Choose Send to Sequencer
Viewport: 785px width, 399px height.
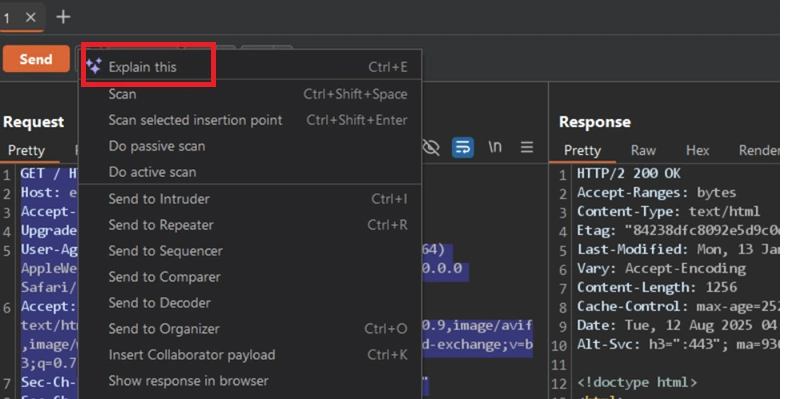click(x=250, y=251)
